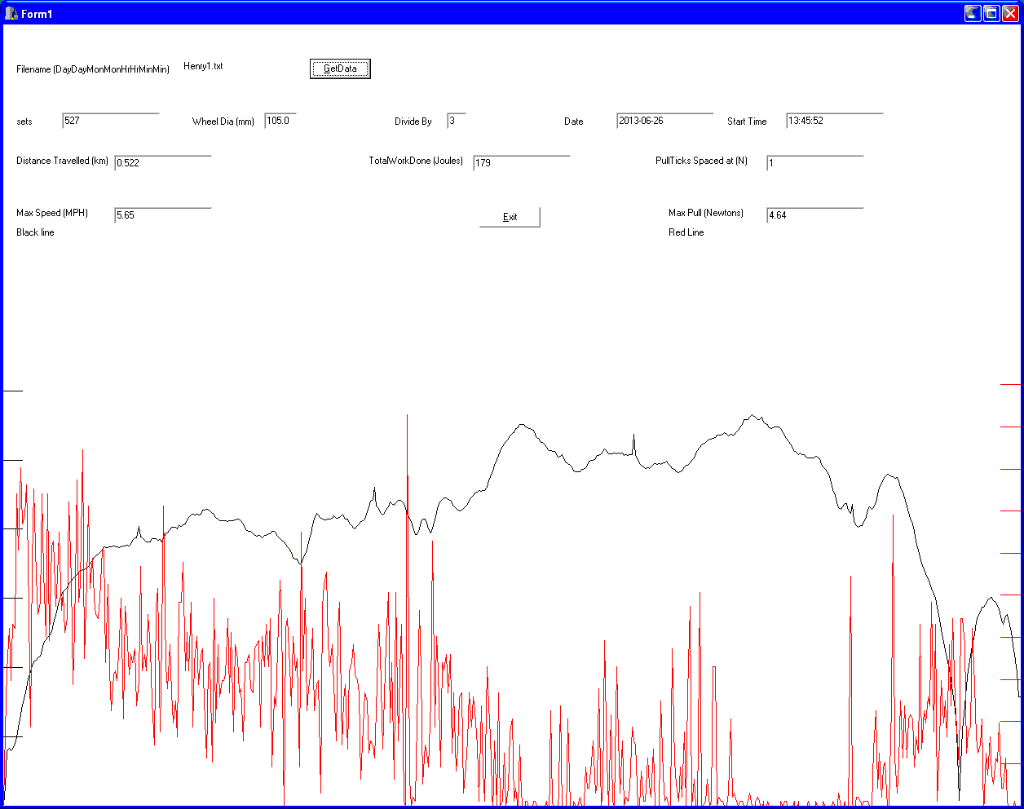Focus the Distance Travelled field 0.522
The width and height of the screenshot is (1024, 809).
(x=163, y=163)
